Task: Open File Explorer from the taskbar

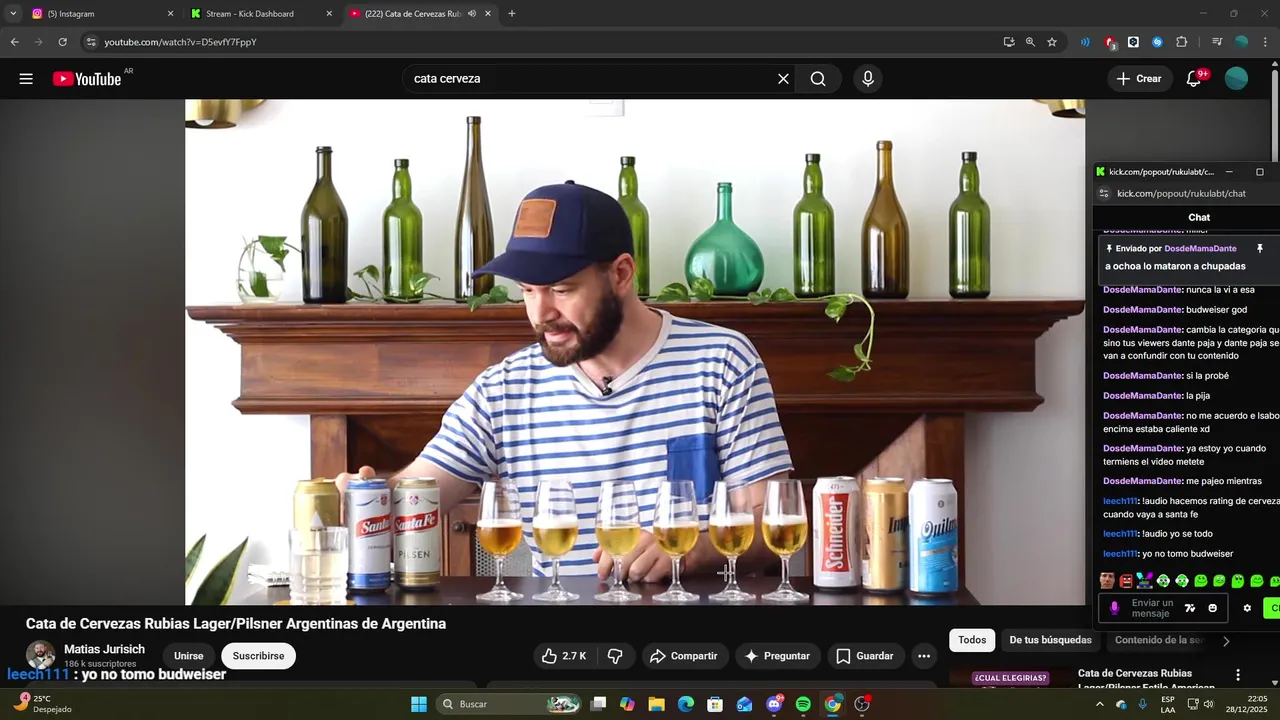Action: (656, 704)
